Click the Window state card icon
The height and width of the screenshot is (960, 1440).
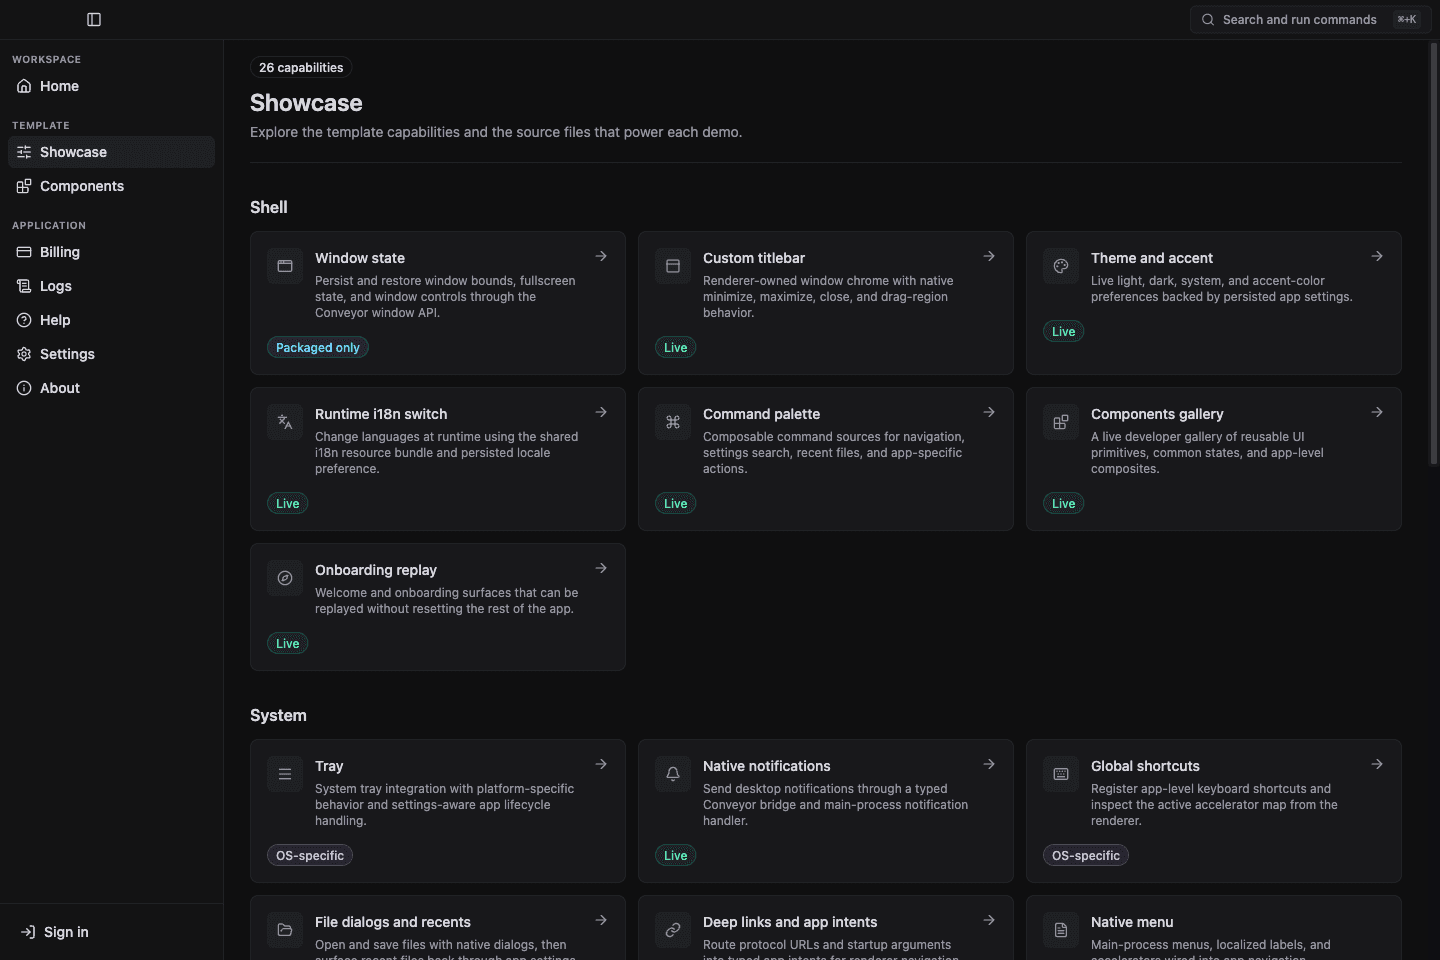coord(285,266)
